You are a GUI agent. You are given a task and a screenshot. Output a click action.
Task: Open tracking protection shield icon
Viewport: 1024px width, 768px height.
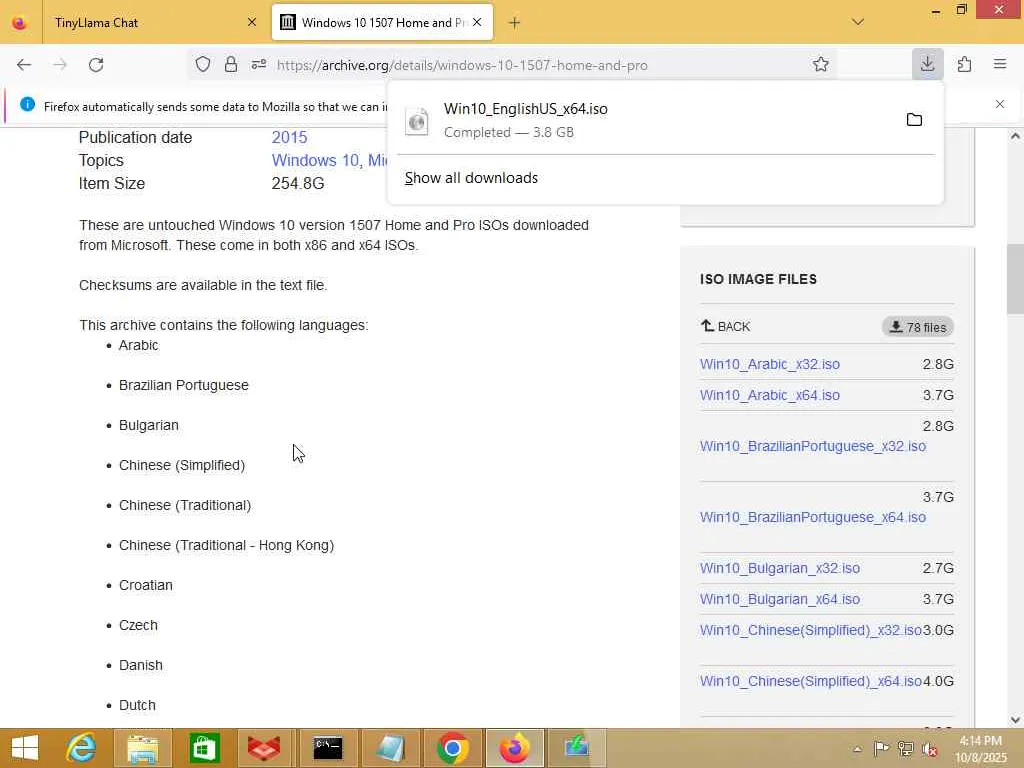(203, 65)
